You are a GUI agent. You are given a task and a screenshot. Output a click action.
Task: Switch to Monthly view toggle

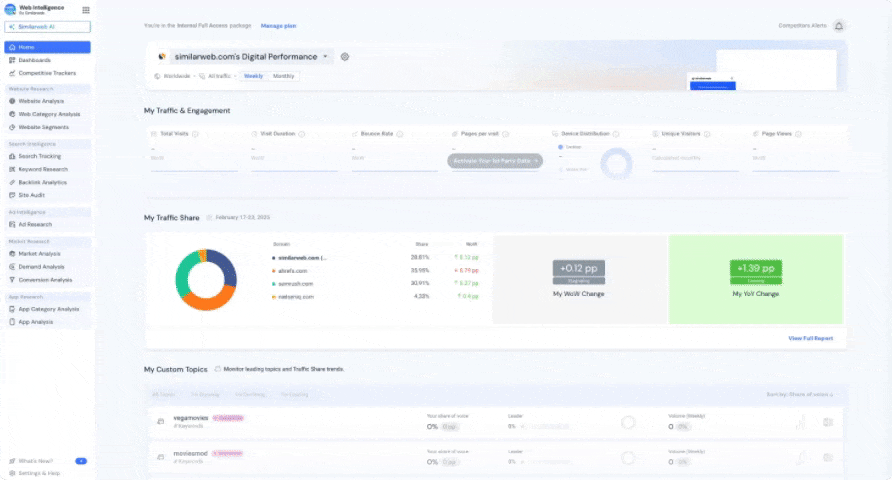[x=284, y=76]
